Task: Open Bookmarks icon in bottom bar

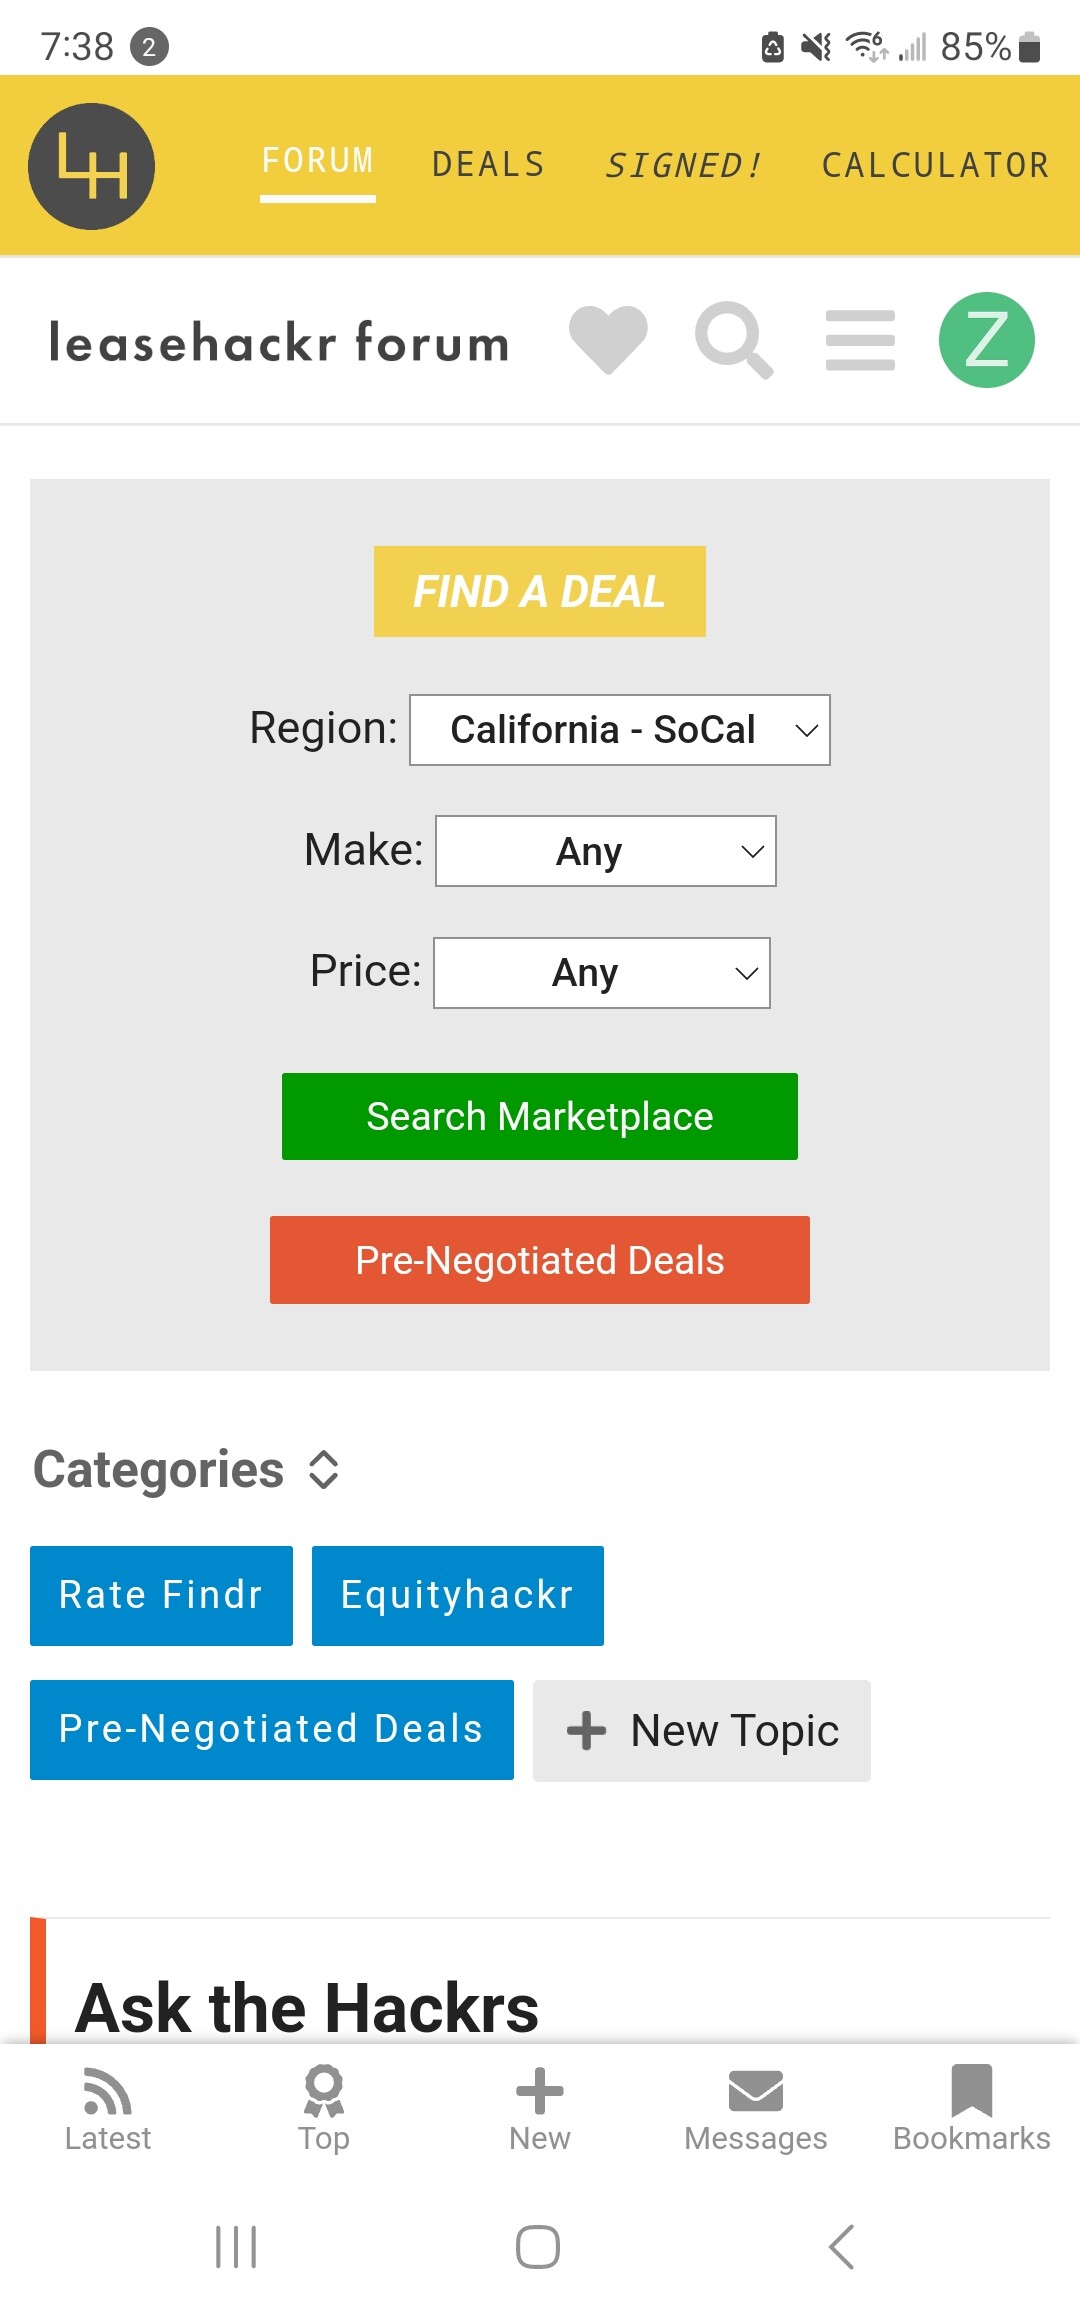Action: (x=972, y=2091)
